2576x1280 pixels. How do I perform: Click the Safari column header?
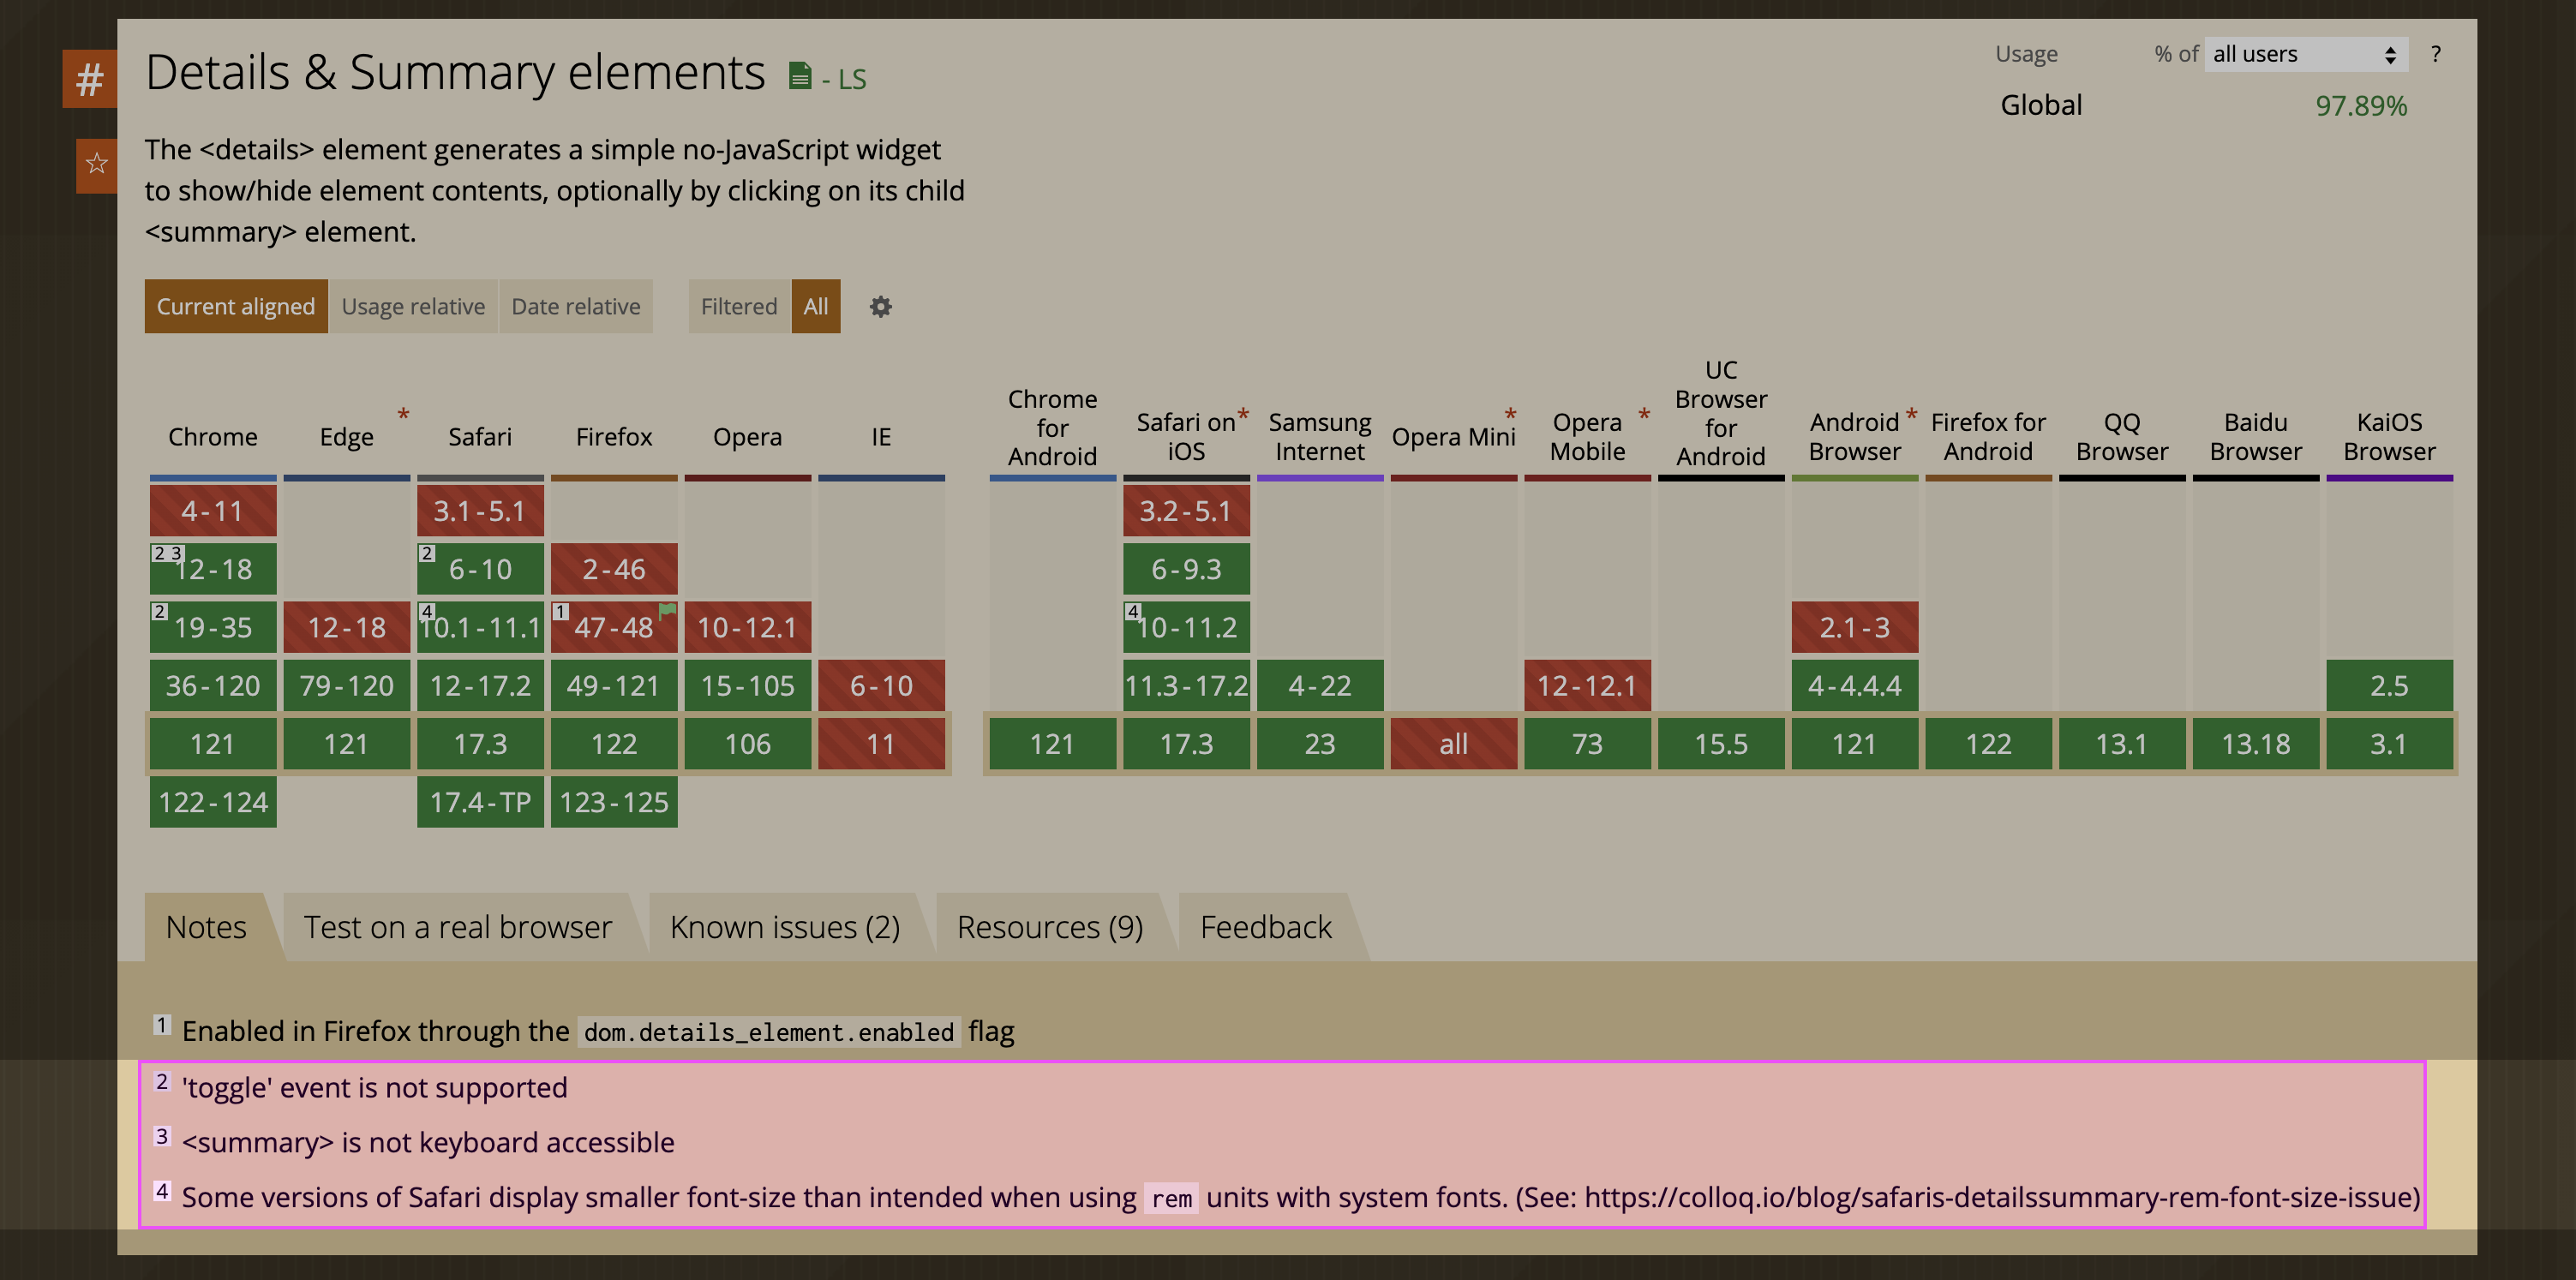480,437
